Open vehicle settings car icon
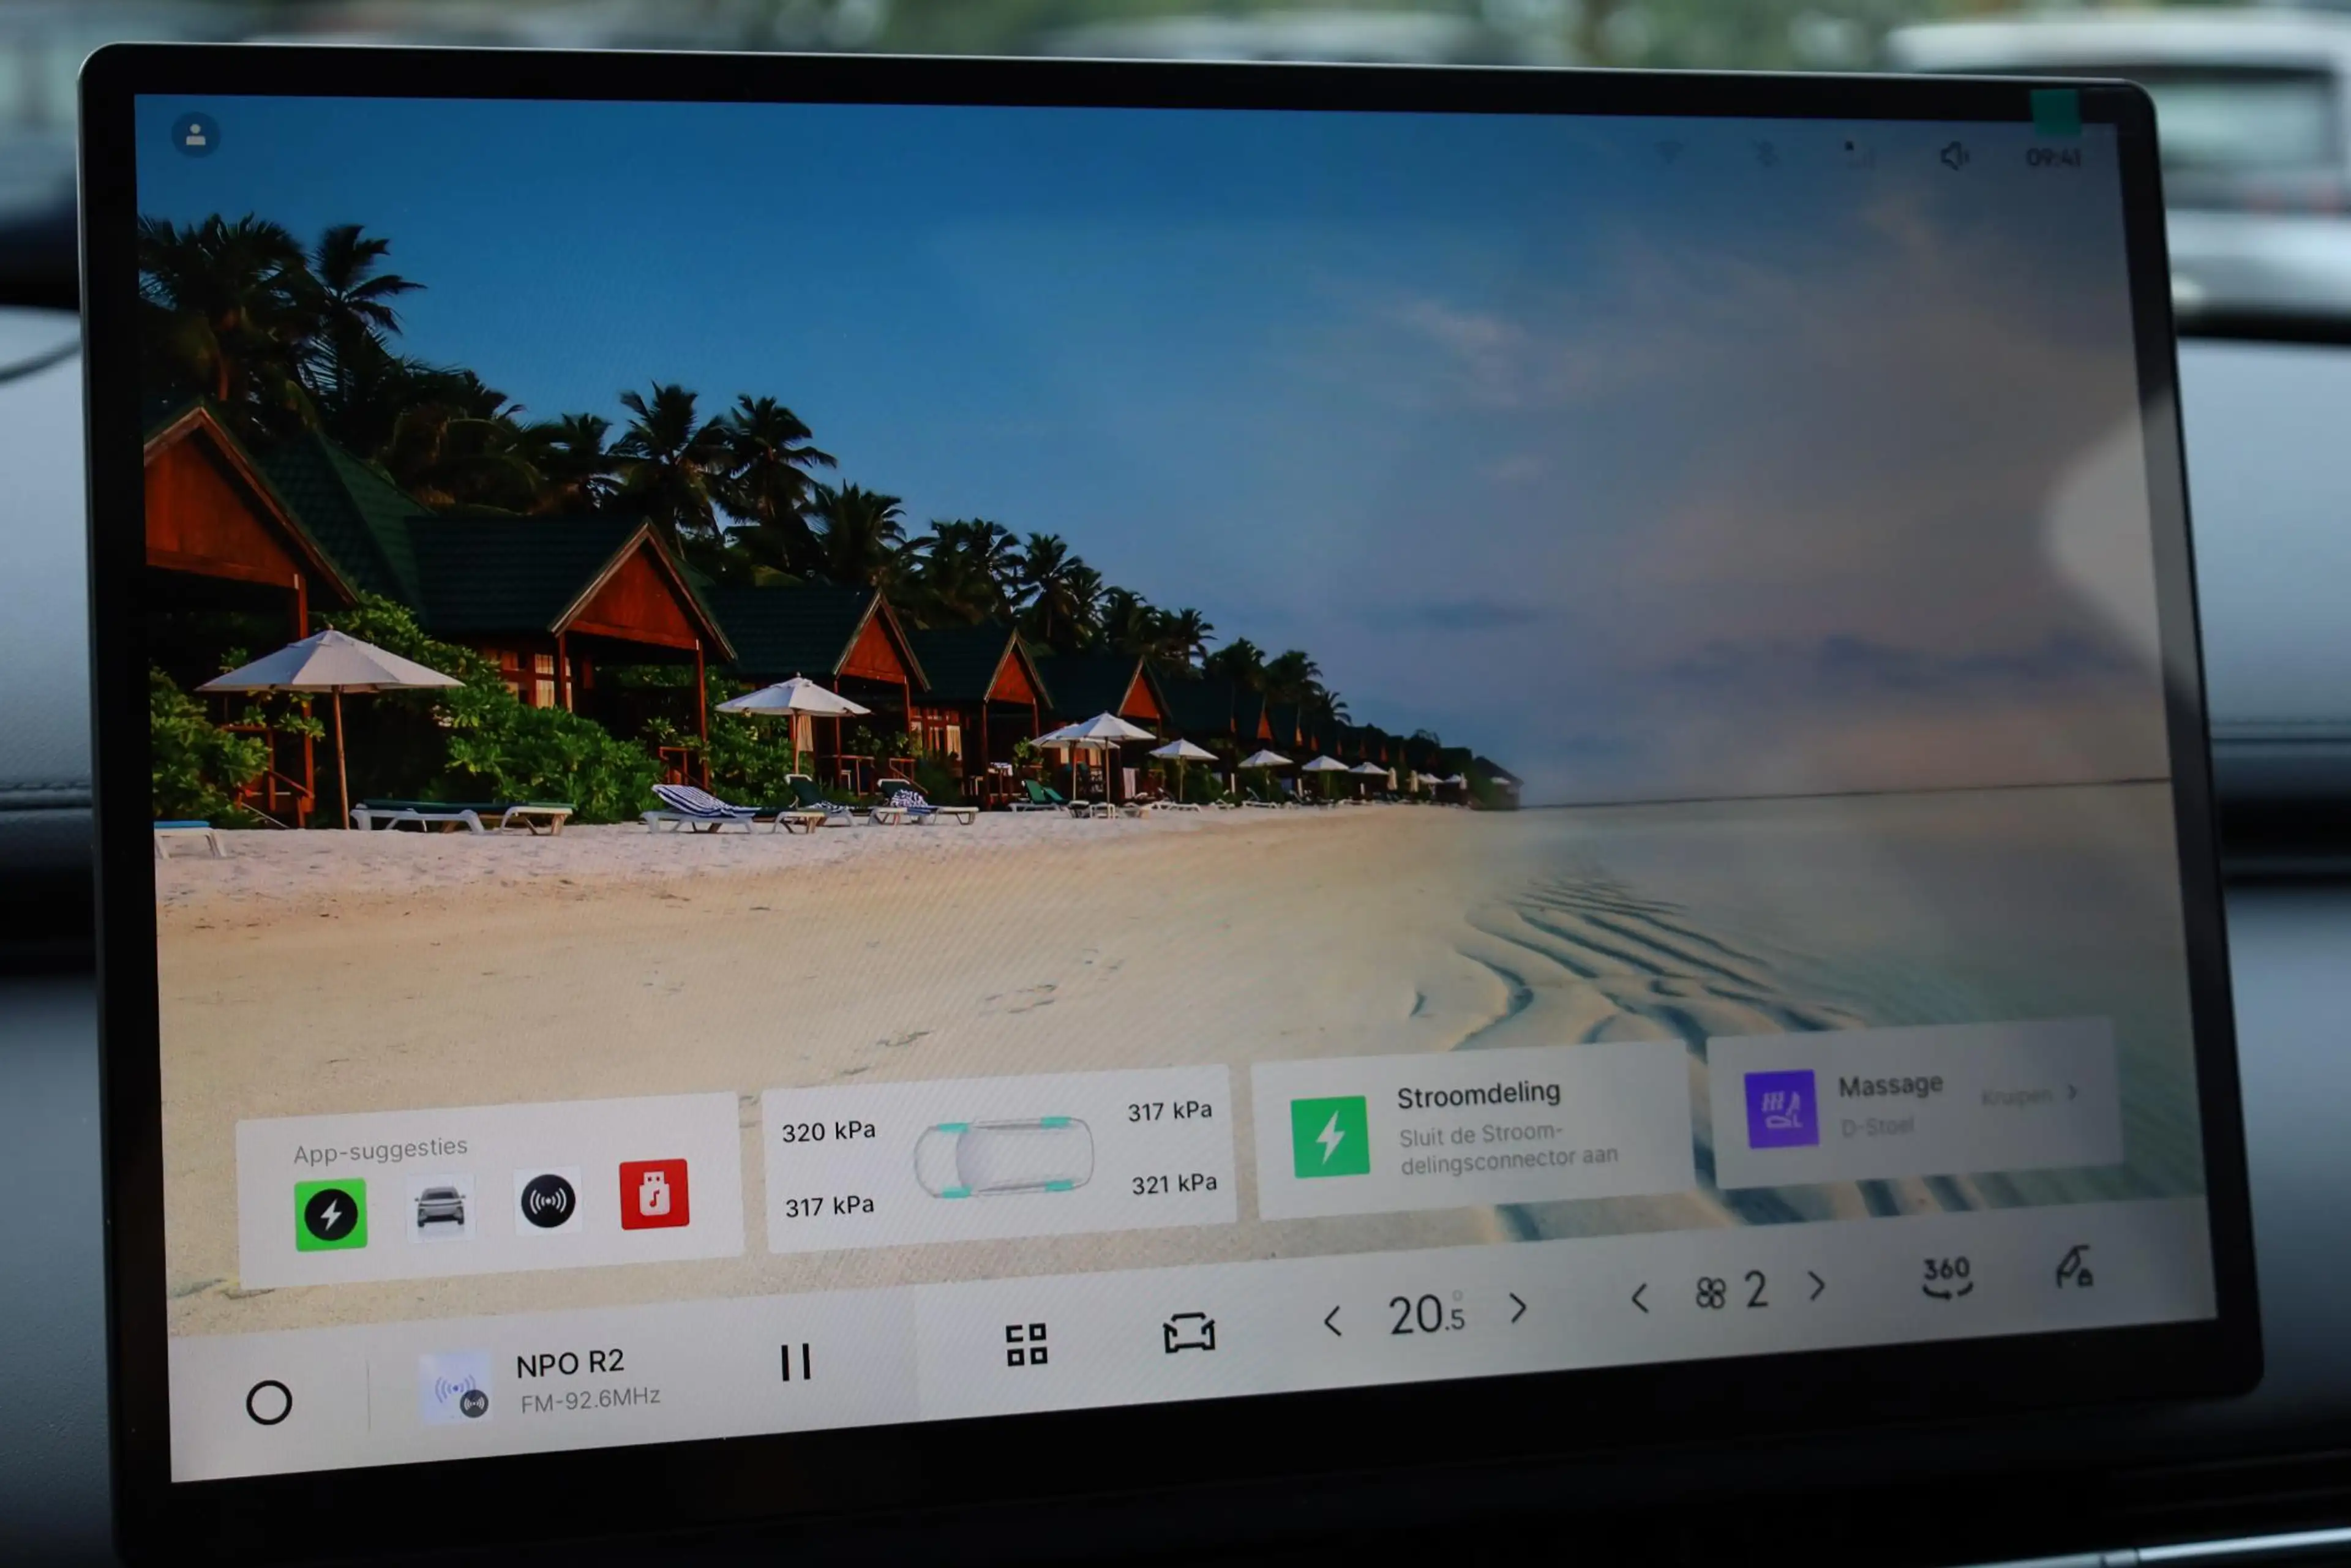 [x=1189, y=1333]
